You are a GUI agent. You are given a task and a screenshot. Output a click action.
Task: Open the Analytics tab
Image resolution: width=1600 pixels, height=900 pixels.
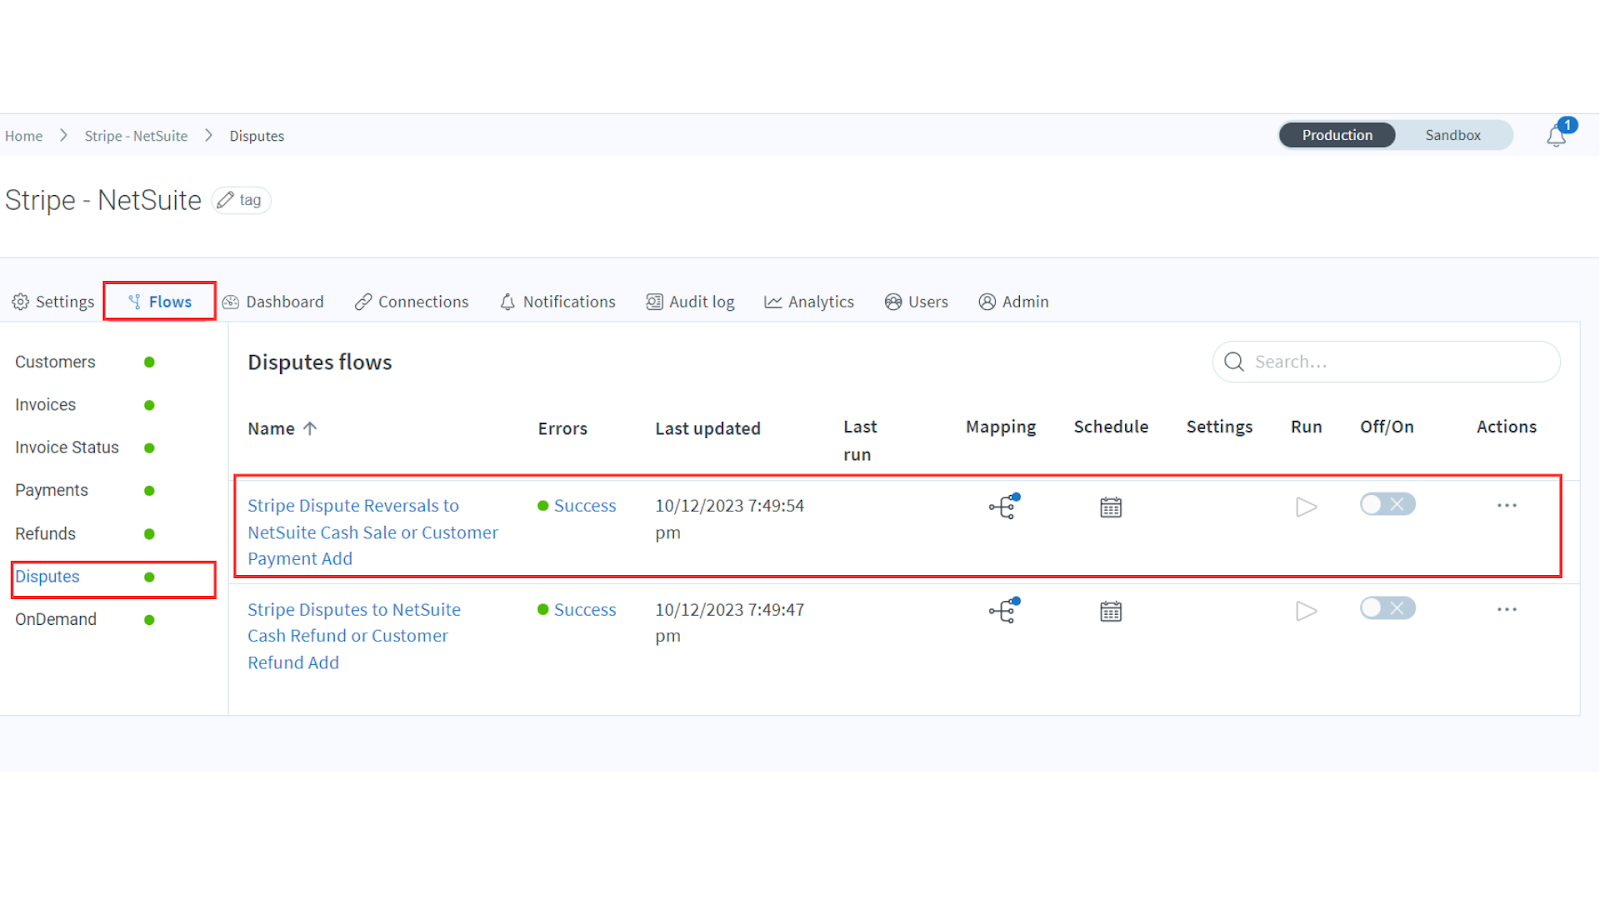coord(809,302)
